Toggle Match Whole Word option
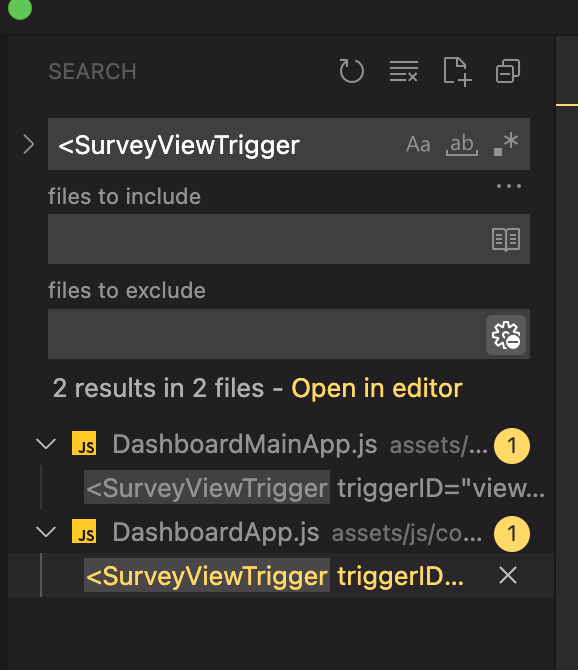This screenshot has width=578, height=670. click(x=462, y=144)
